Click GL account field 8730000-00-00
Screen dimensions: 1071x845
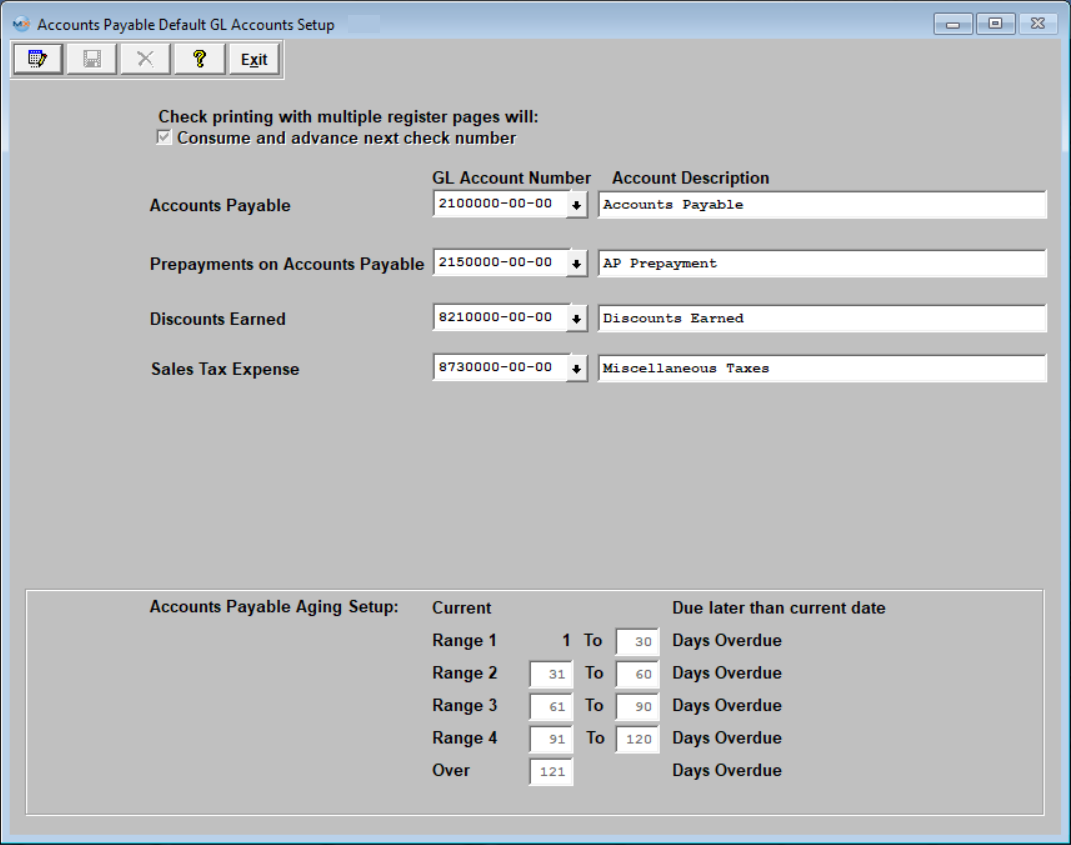coord(499,368)
